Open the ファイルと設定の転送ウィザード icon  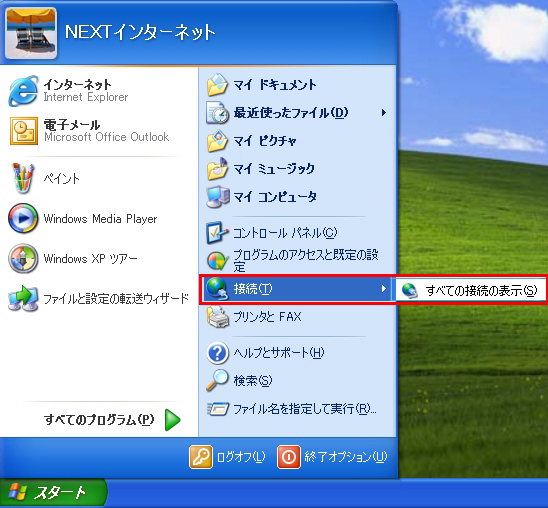pos(23,298)
